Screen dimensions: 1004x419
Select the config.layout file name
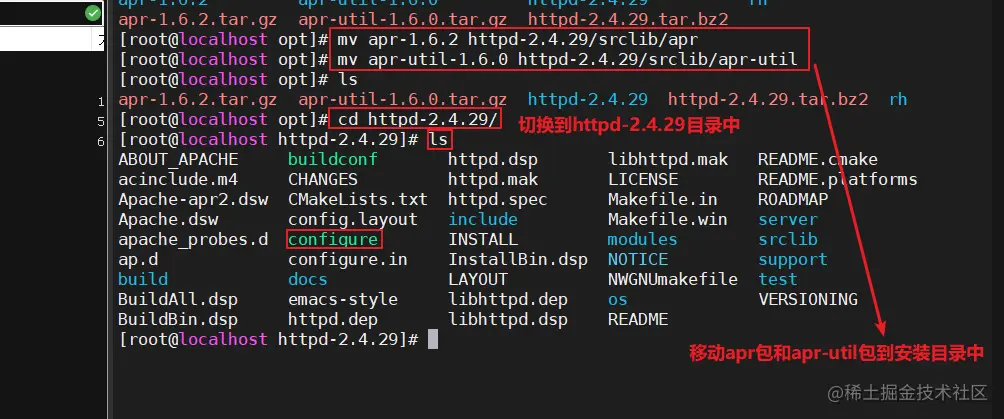tap(353, 219)
